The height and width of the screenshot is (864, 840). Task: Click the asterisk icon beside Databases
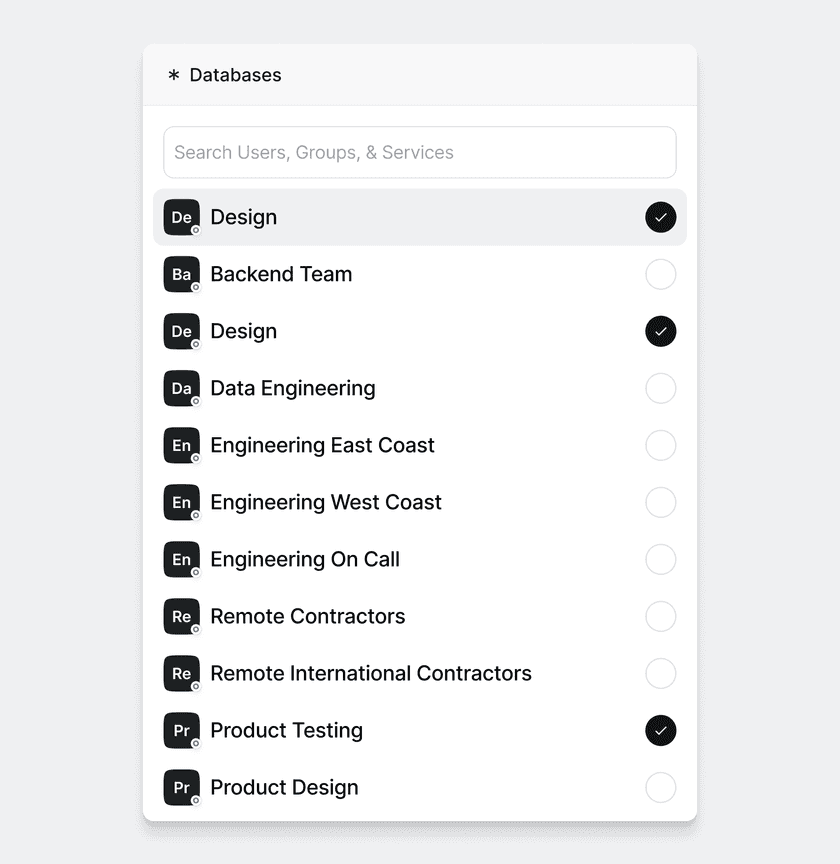point(174,75)
